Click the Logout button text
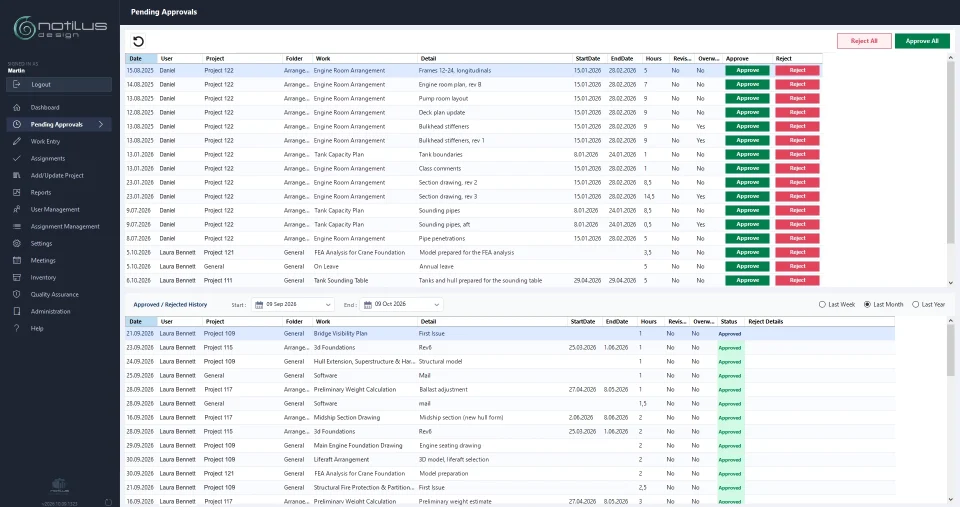Screen dimensions: 960x507 41,84
